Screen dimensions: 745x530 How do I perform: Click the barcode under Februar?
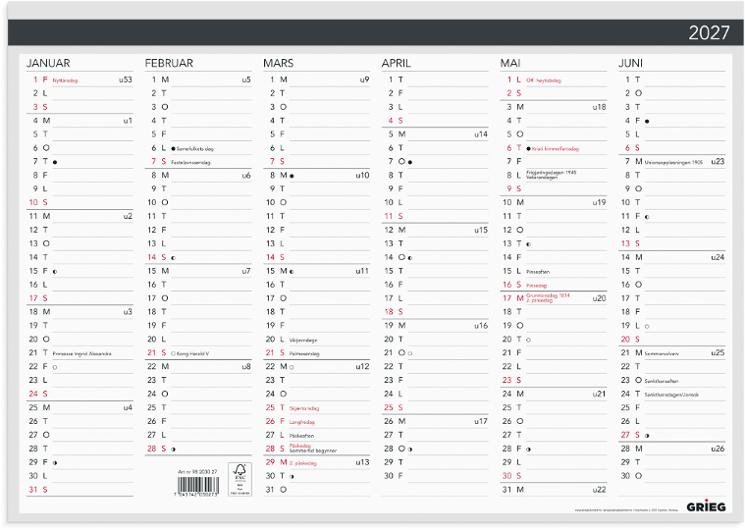tap(198, 486)
